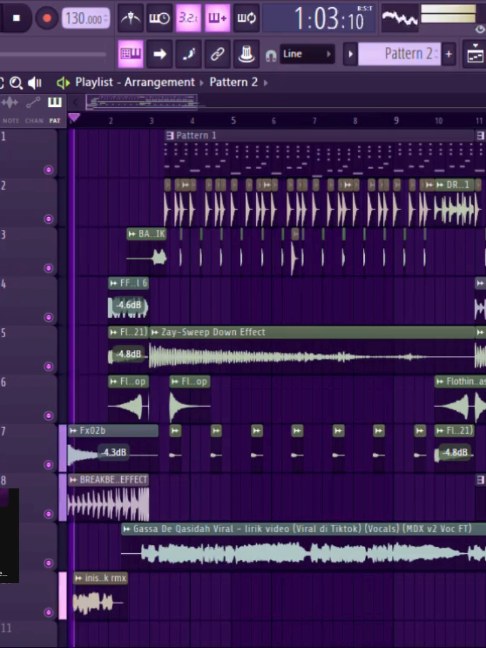Viewport: 486px width, 648px height.
Task: Open the Pattern 2 selector
Action: (399, 54)
